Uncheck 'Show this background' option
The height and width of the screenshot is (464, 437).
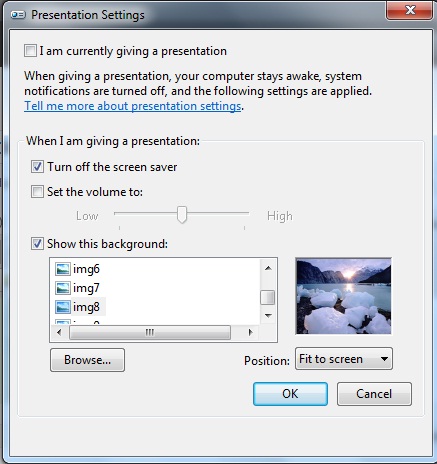37,244
